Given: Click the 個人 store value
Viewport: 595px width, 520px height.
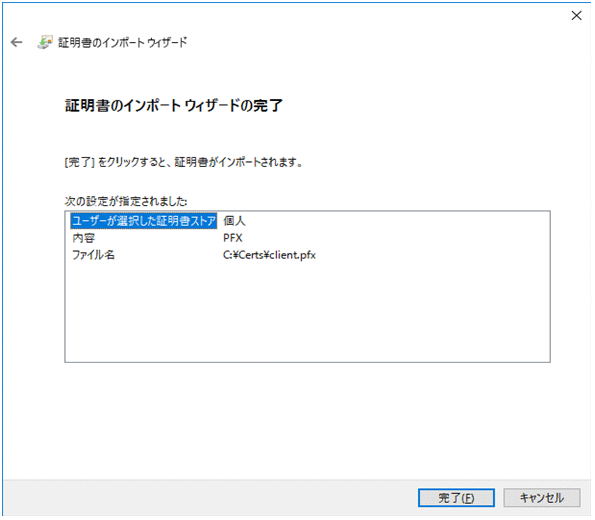Looking at the screenshot, I should 234,221.
